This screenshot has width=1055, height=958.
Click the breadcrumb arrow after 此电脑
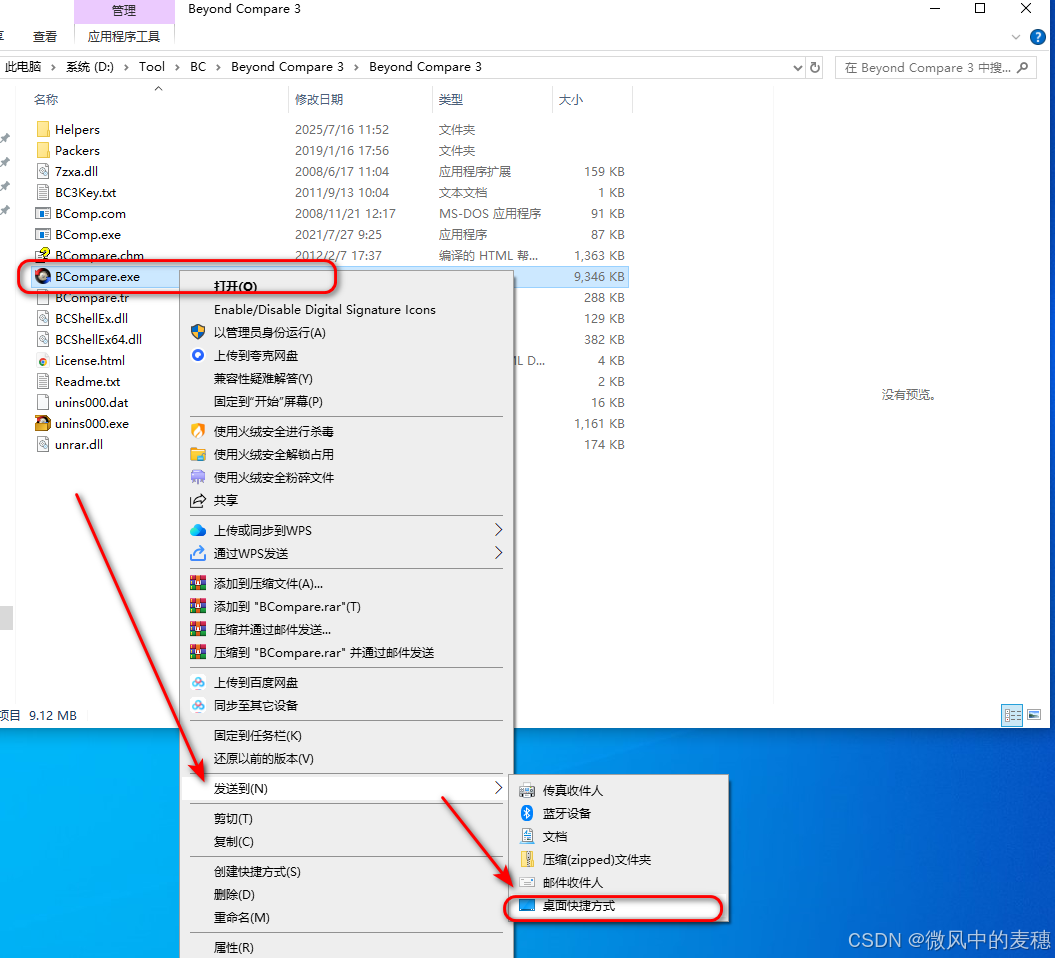[x=53, y=67]
